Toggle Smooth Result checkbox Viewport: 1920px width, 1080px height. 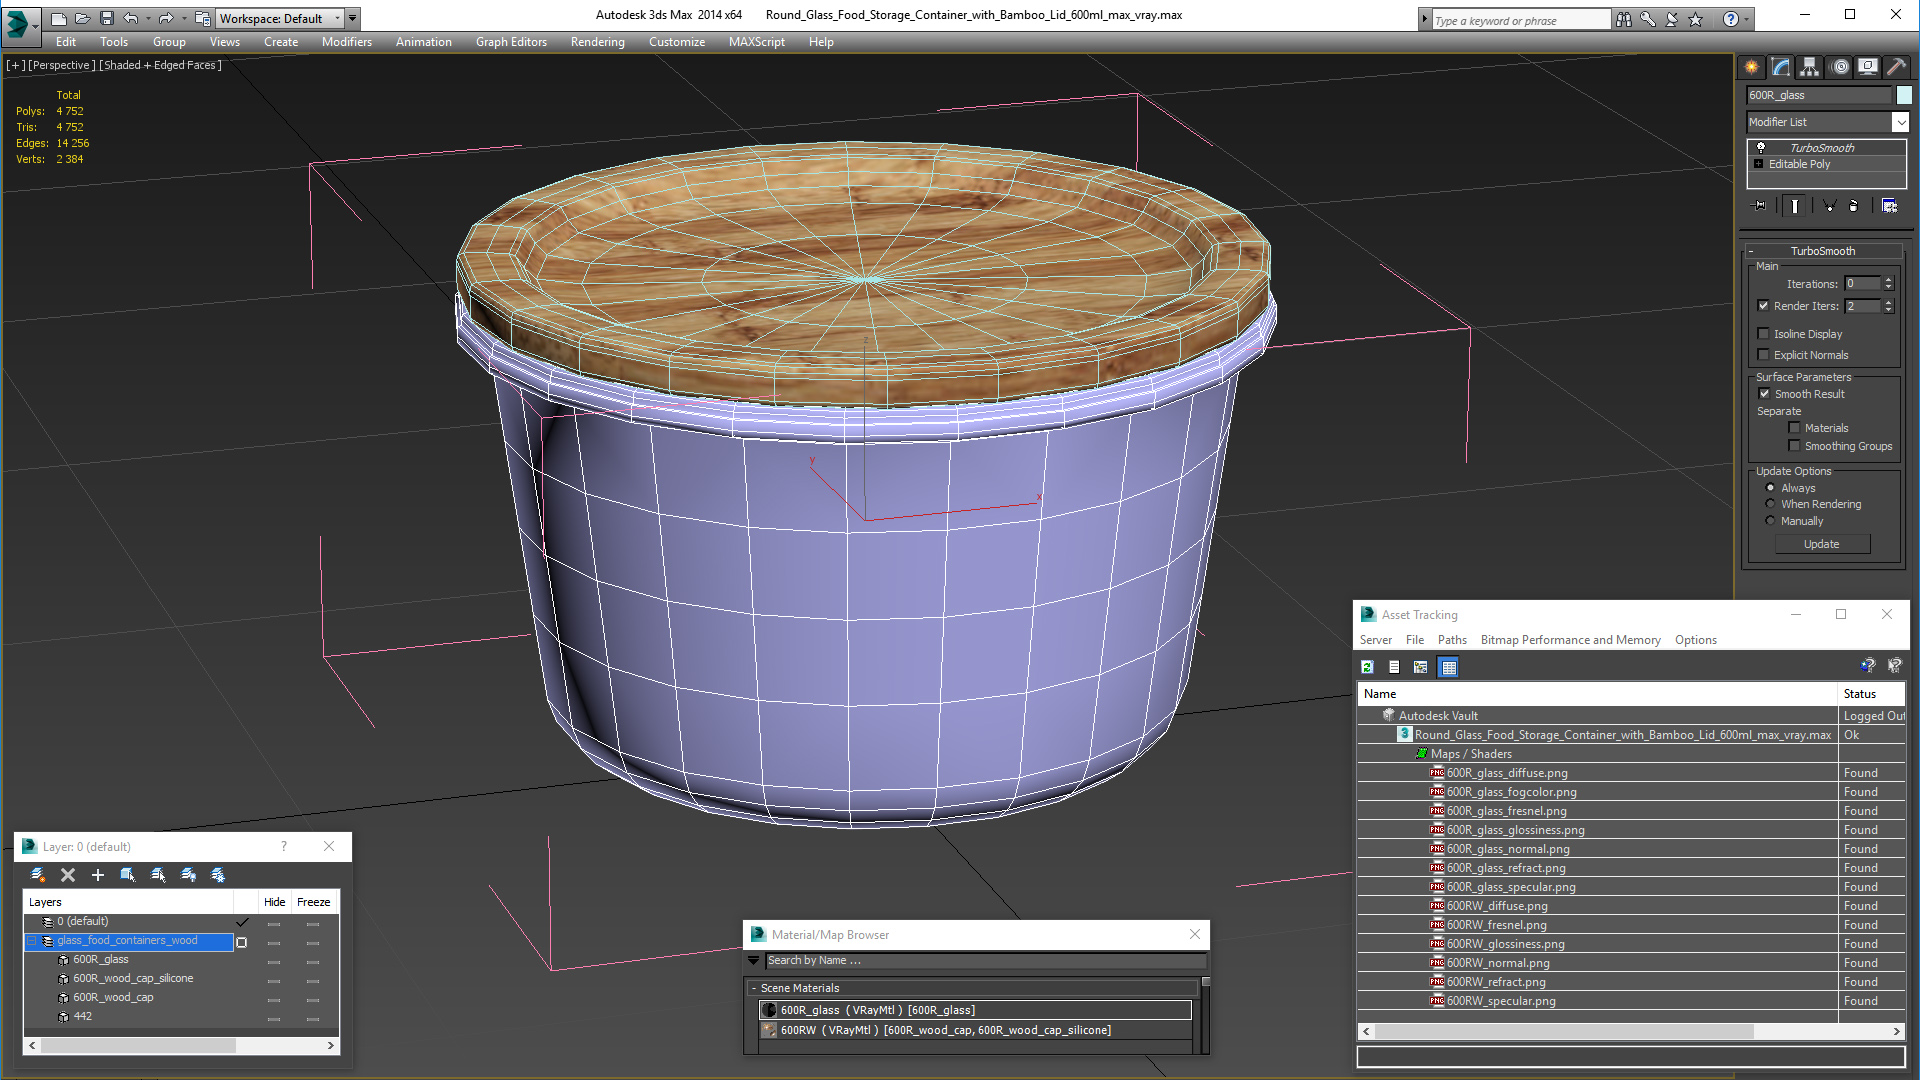(x=1765, y=394)
